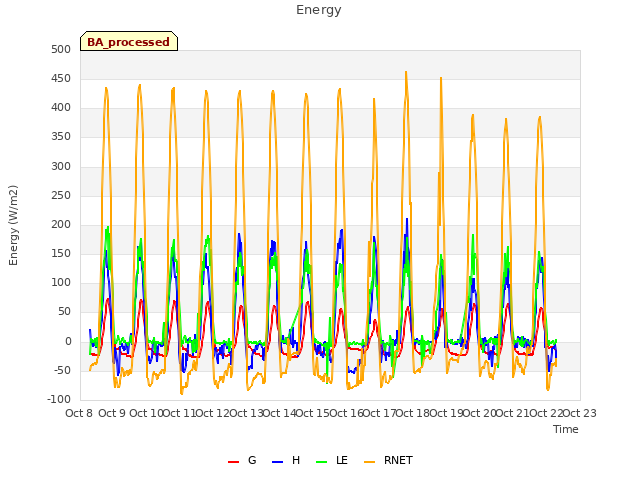The image size is (640, 480).
Task: Click the green LE legend color marker
Action: point(321,462)
